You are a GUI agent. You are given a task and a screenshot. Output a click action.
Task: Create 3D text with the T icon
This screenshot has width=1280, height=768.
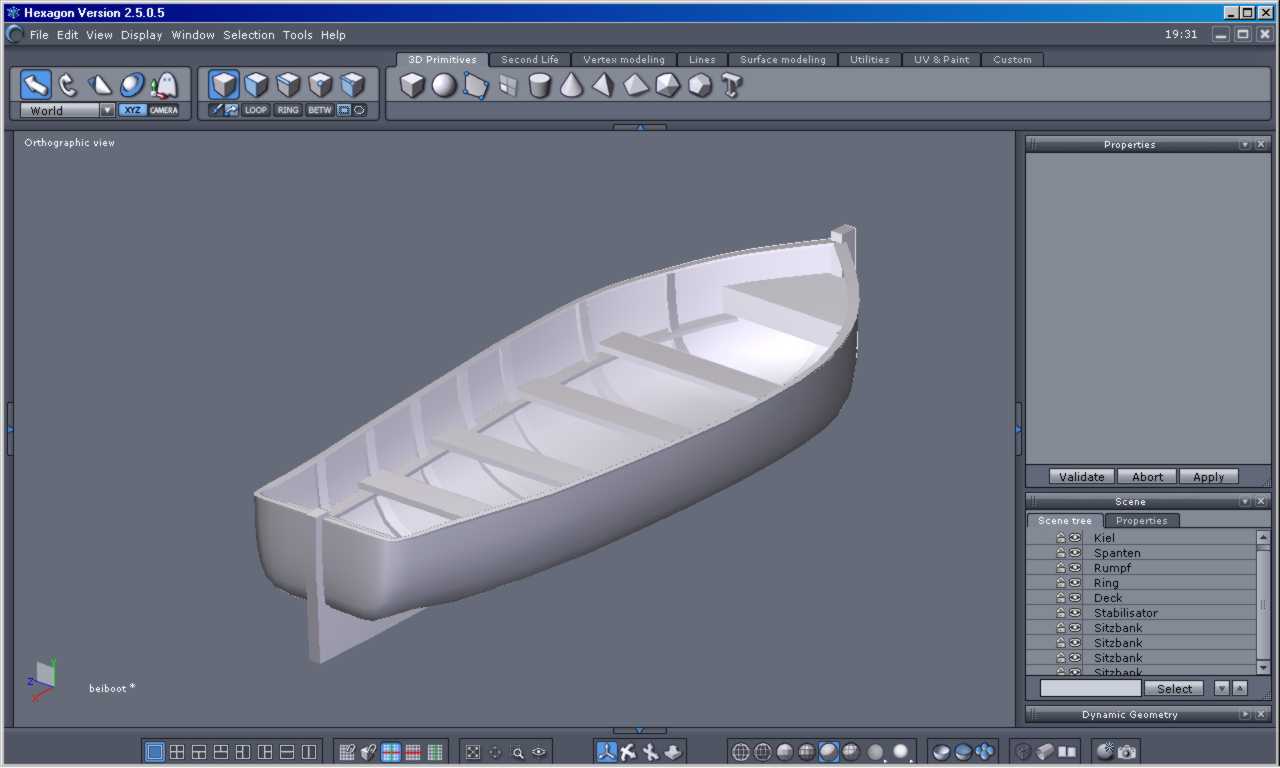731,86
